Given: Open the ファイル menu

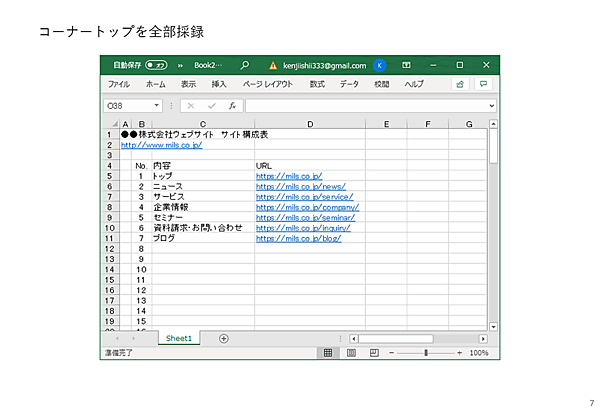Looking at the screenshot, I should tap(119, 84).
